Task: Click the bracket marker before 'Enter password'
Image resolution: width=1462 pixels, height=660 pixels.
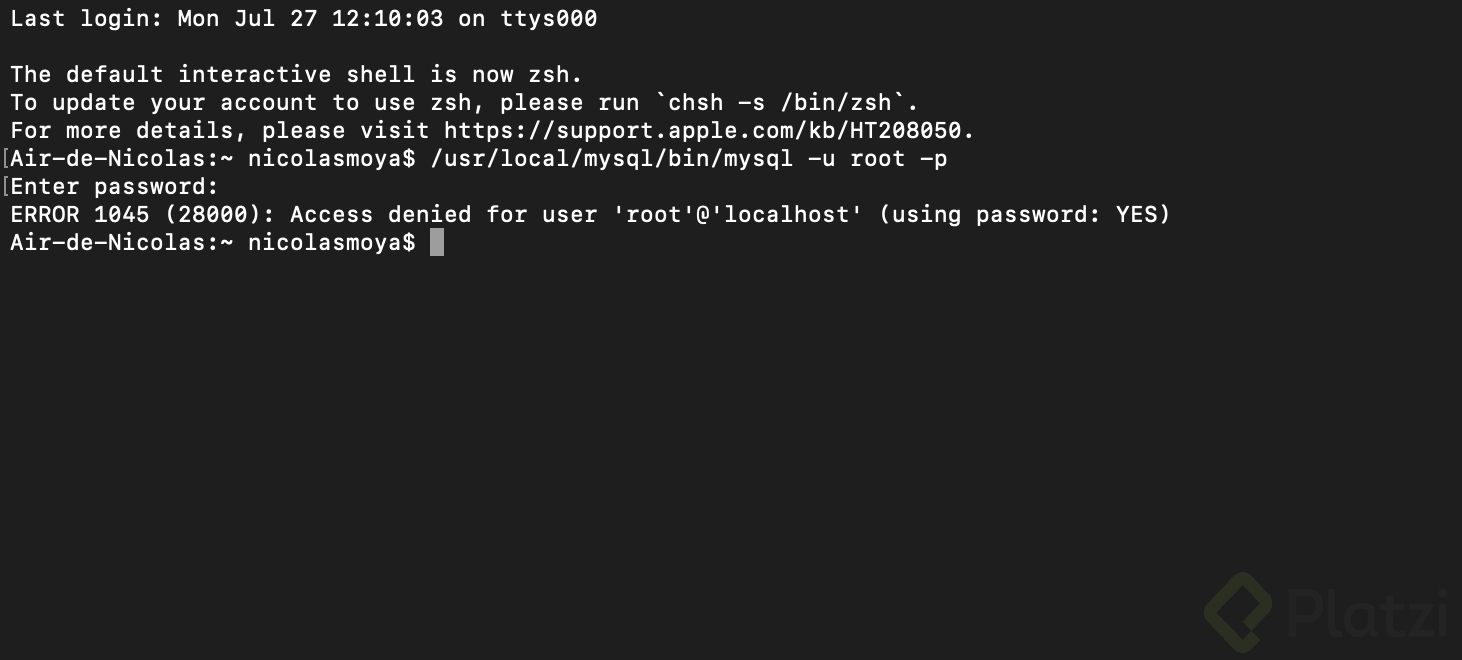Action: (x=5, y=186)
